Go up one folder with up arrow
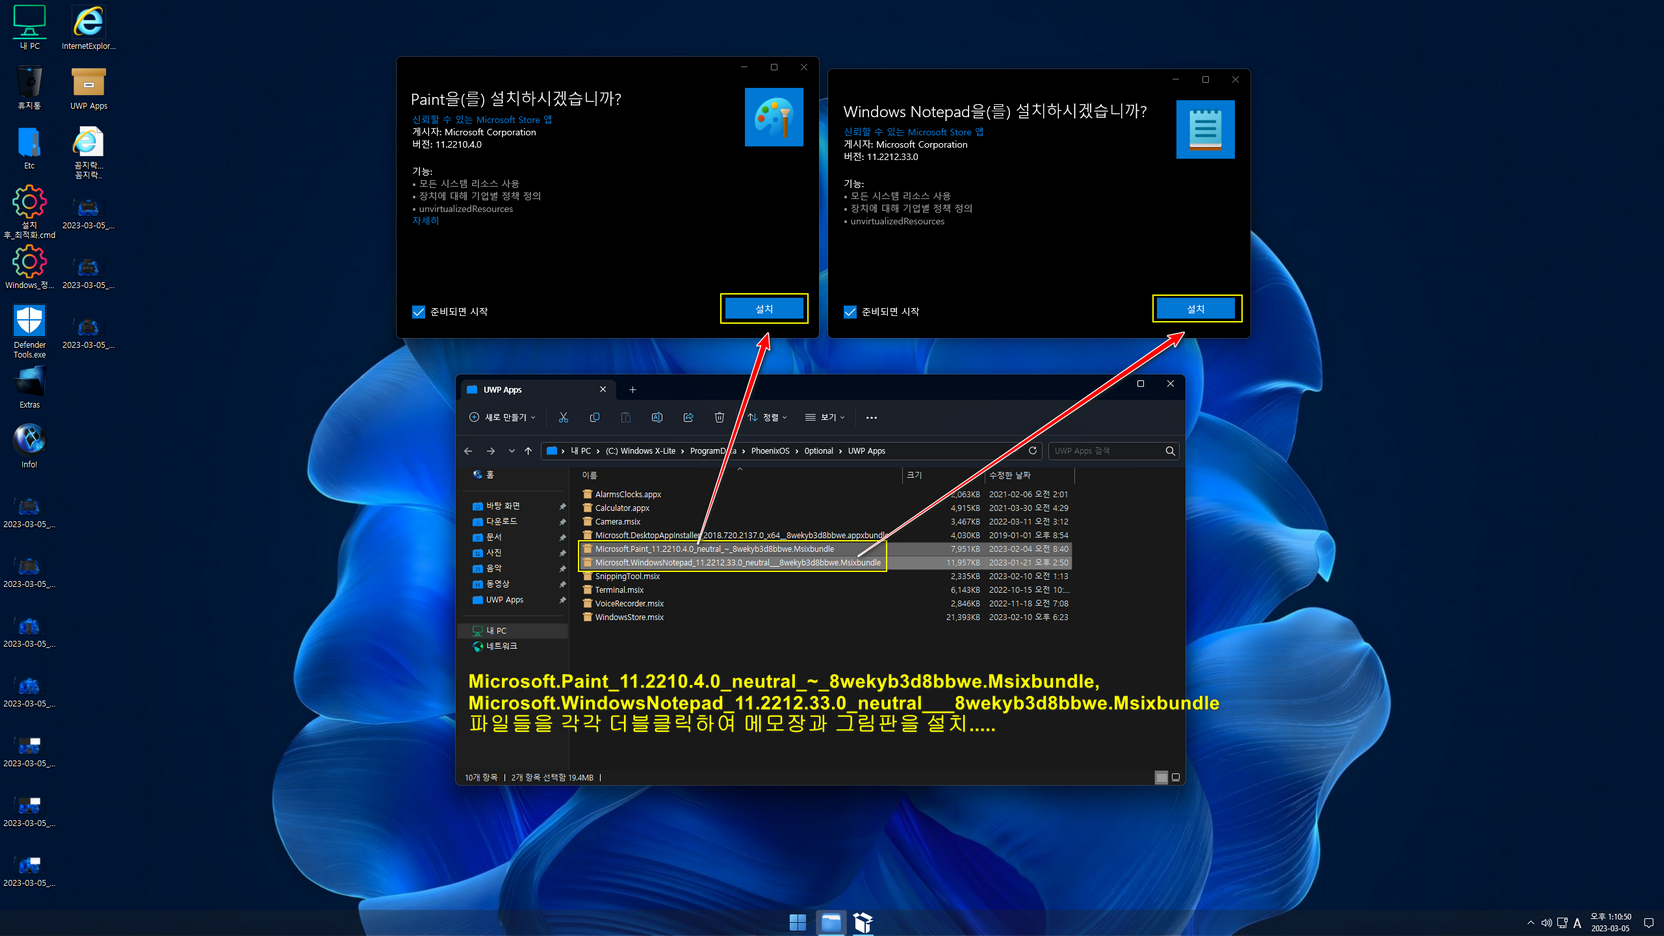 [528, 451]
